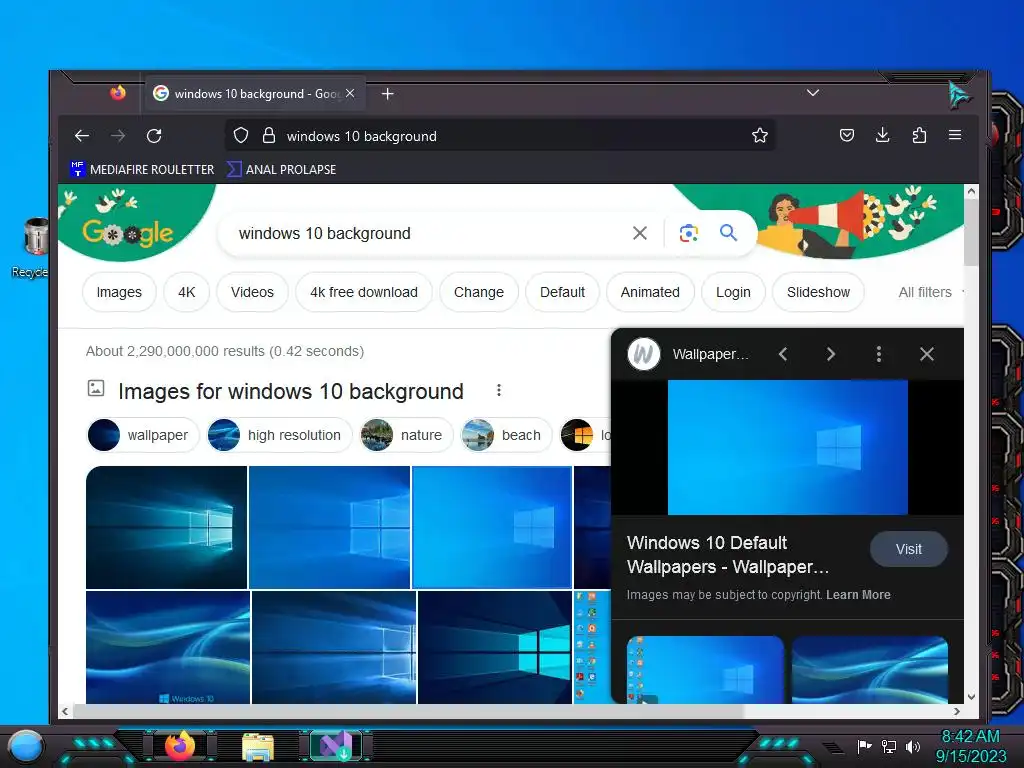The image size is (1024, 768).
Task: Open the wavy blue related image in panel
Action: (x=869, y=669)
